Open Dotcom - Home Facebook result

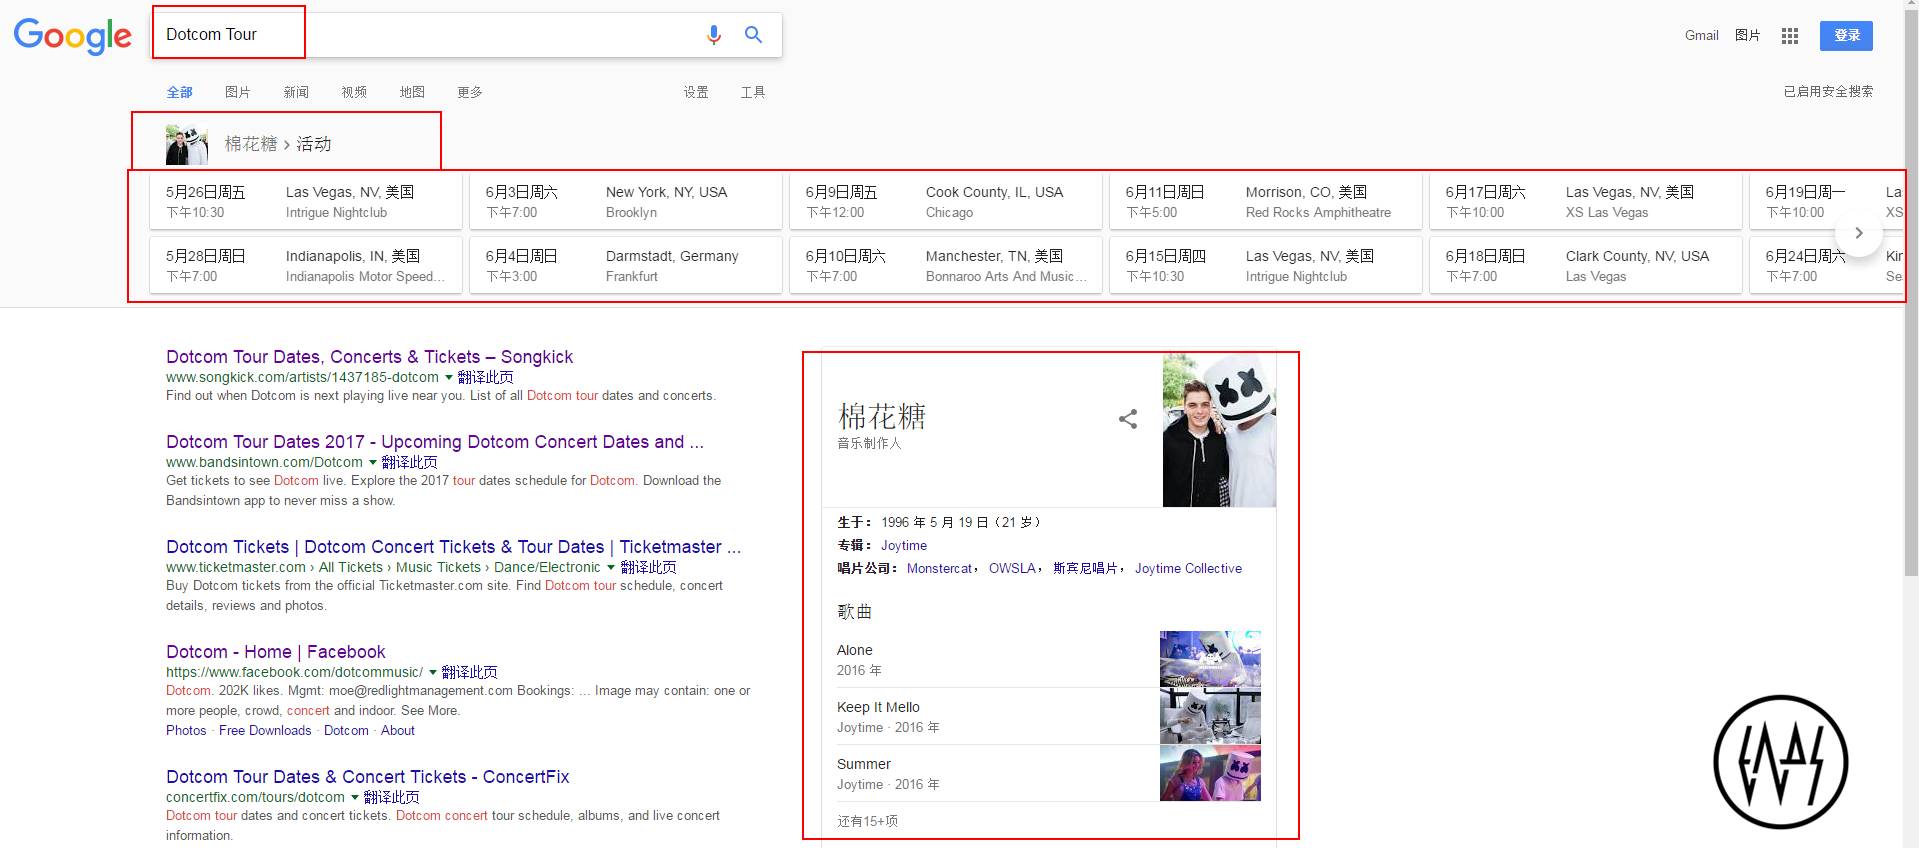[x=275, y=652]
